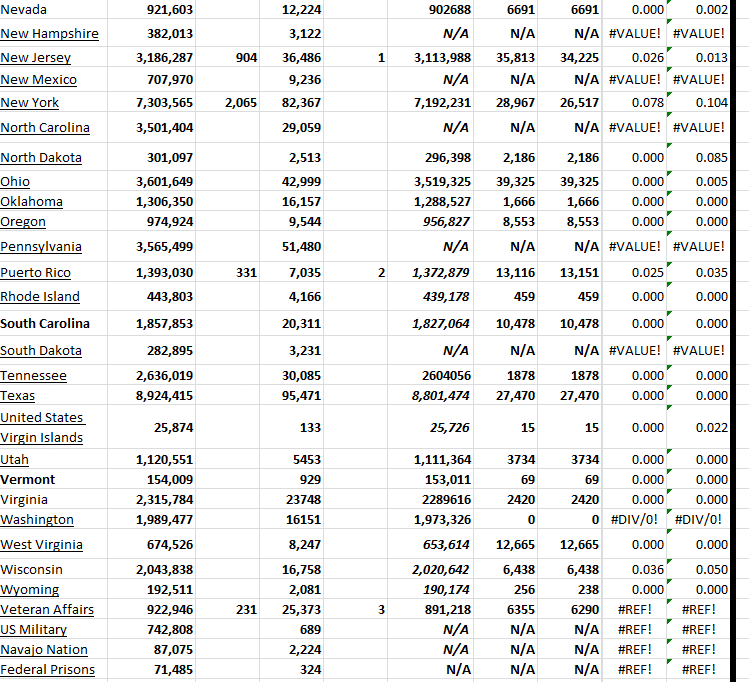Viewport: 749px width, 682px height.
Task: Select cell 1,827,064 in South Carolina row
Action: (430, 323)
